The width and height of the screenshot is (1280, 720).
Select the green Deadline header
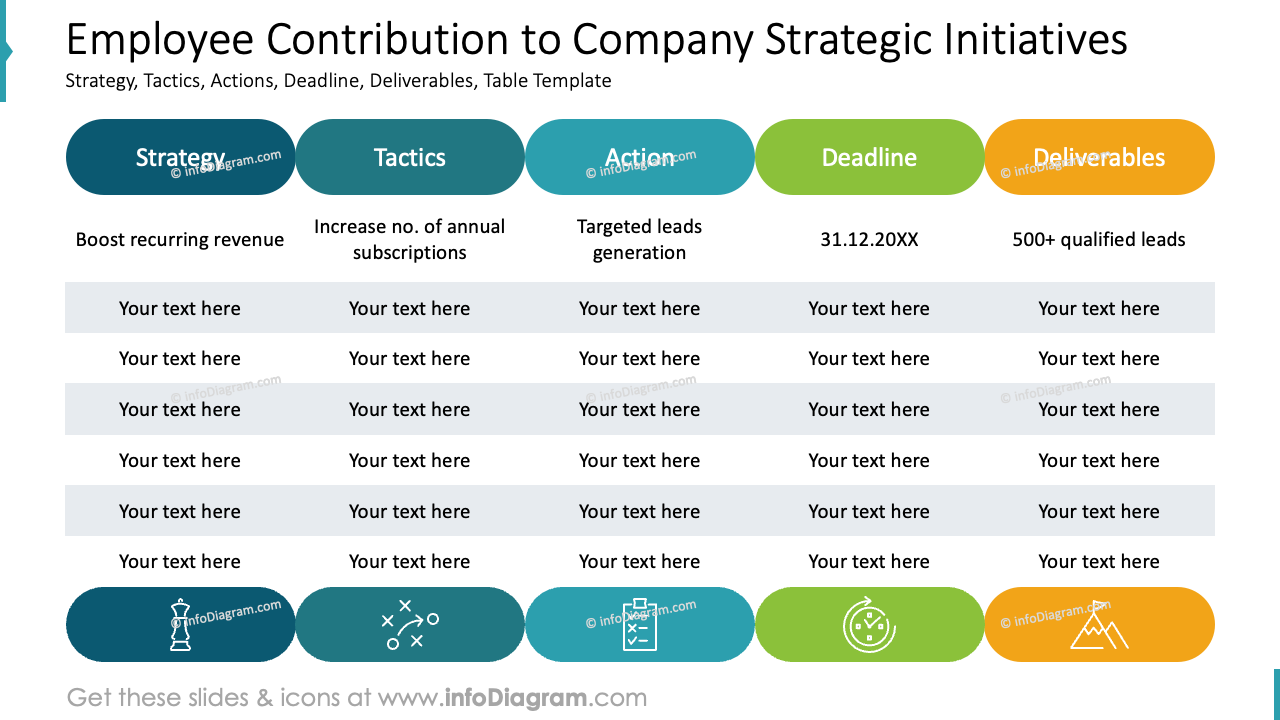(870, 157)
